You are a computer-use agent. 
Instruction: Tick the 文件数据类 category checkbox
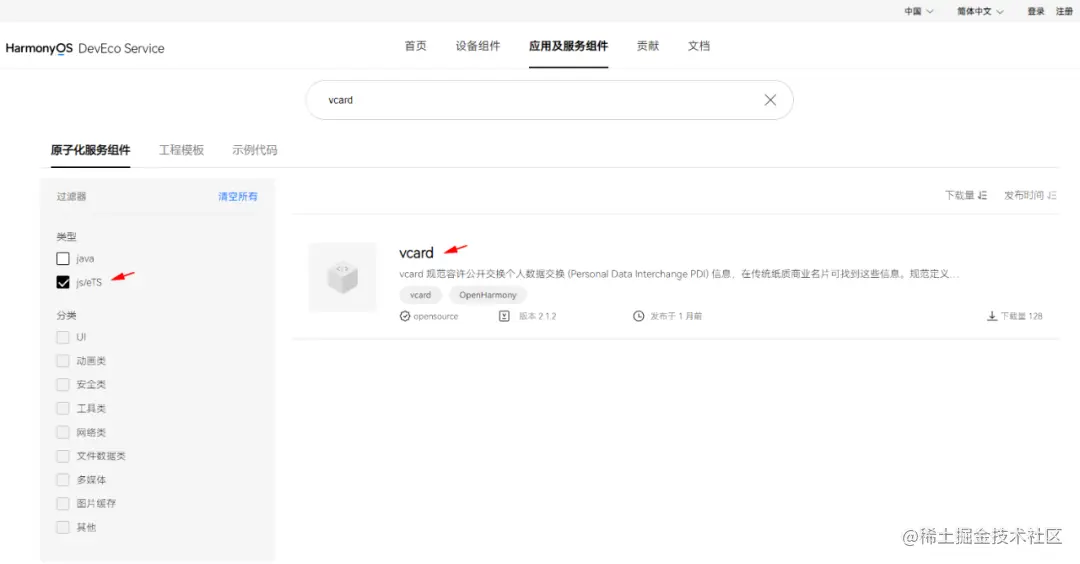[x=63, y=456]
